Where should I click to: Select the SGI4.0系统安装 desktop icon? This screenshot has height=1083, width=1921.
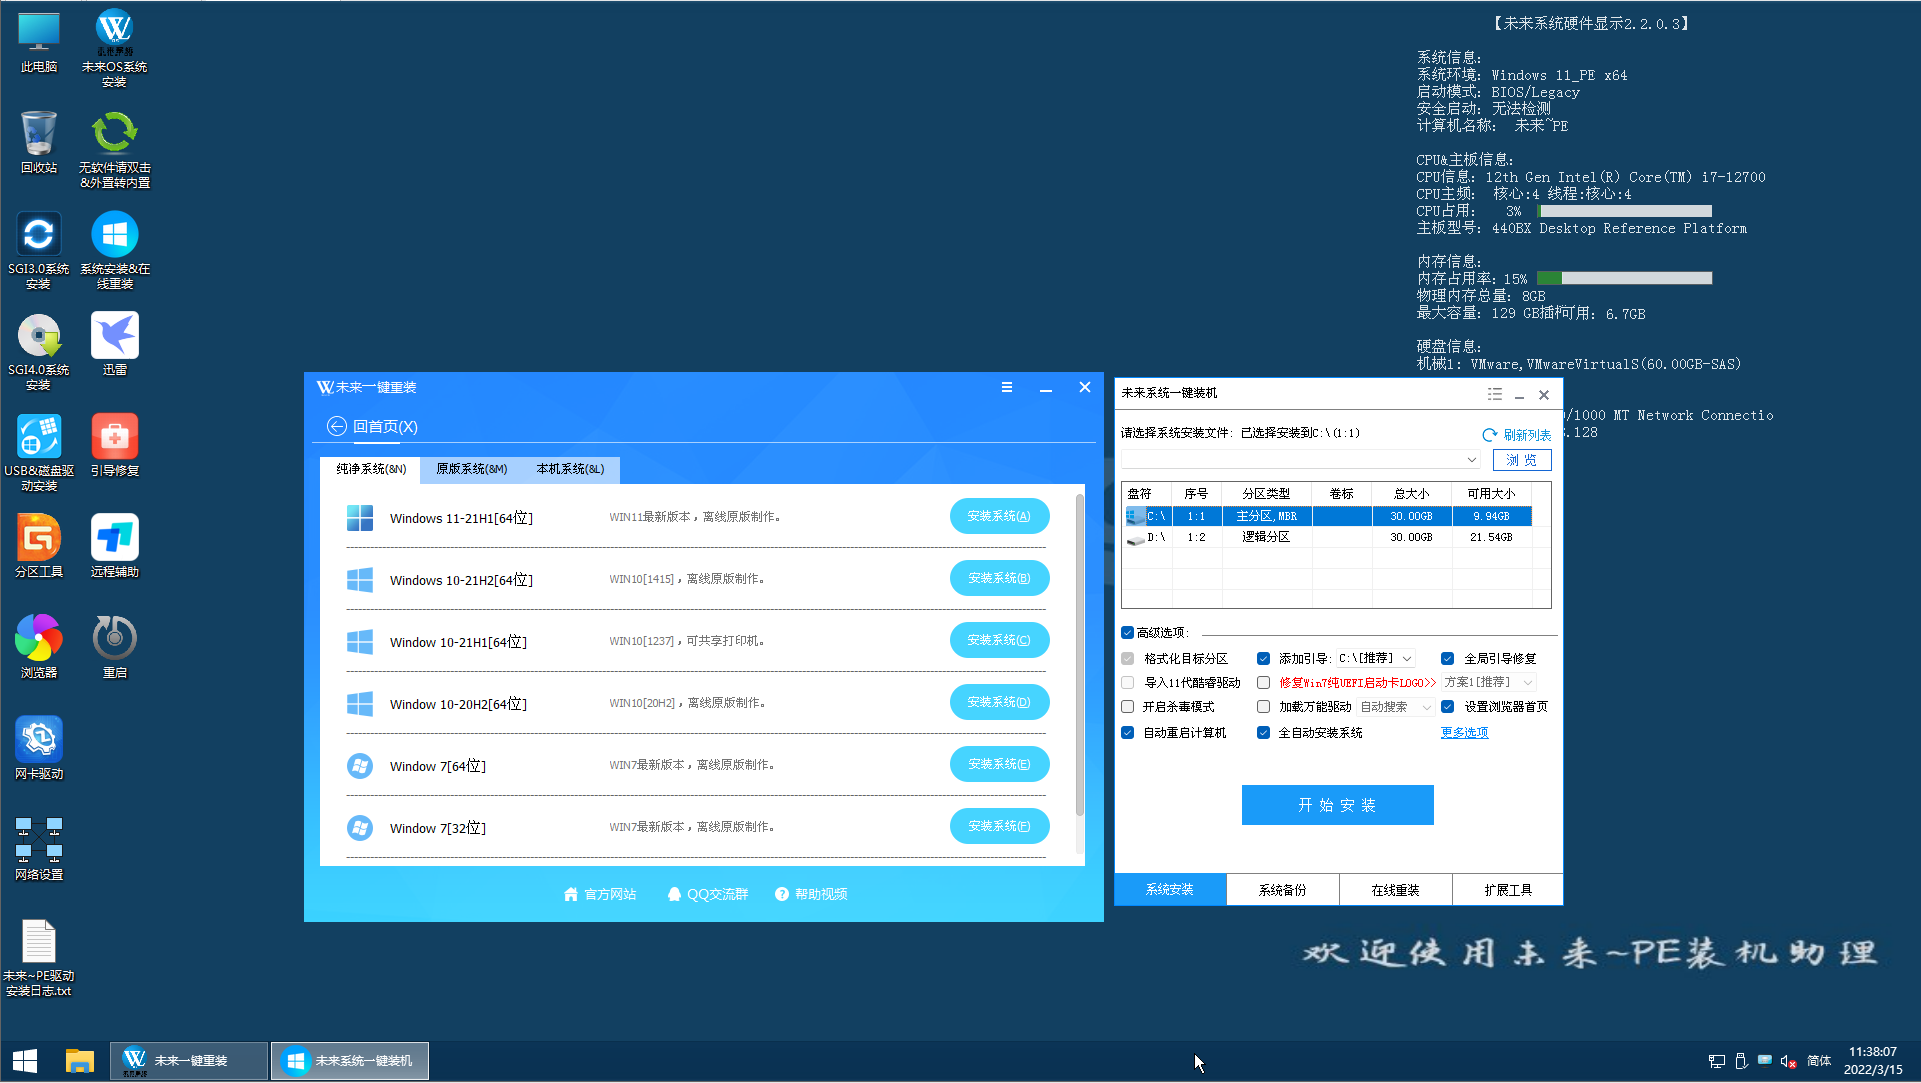click(39, 351)
